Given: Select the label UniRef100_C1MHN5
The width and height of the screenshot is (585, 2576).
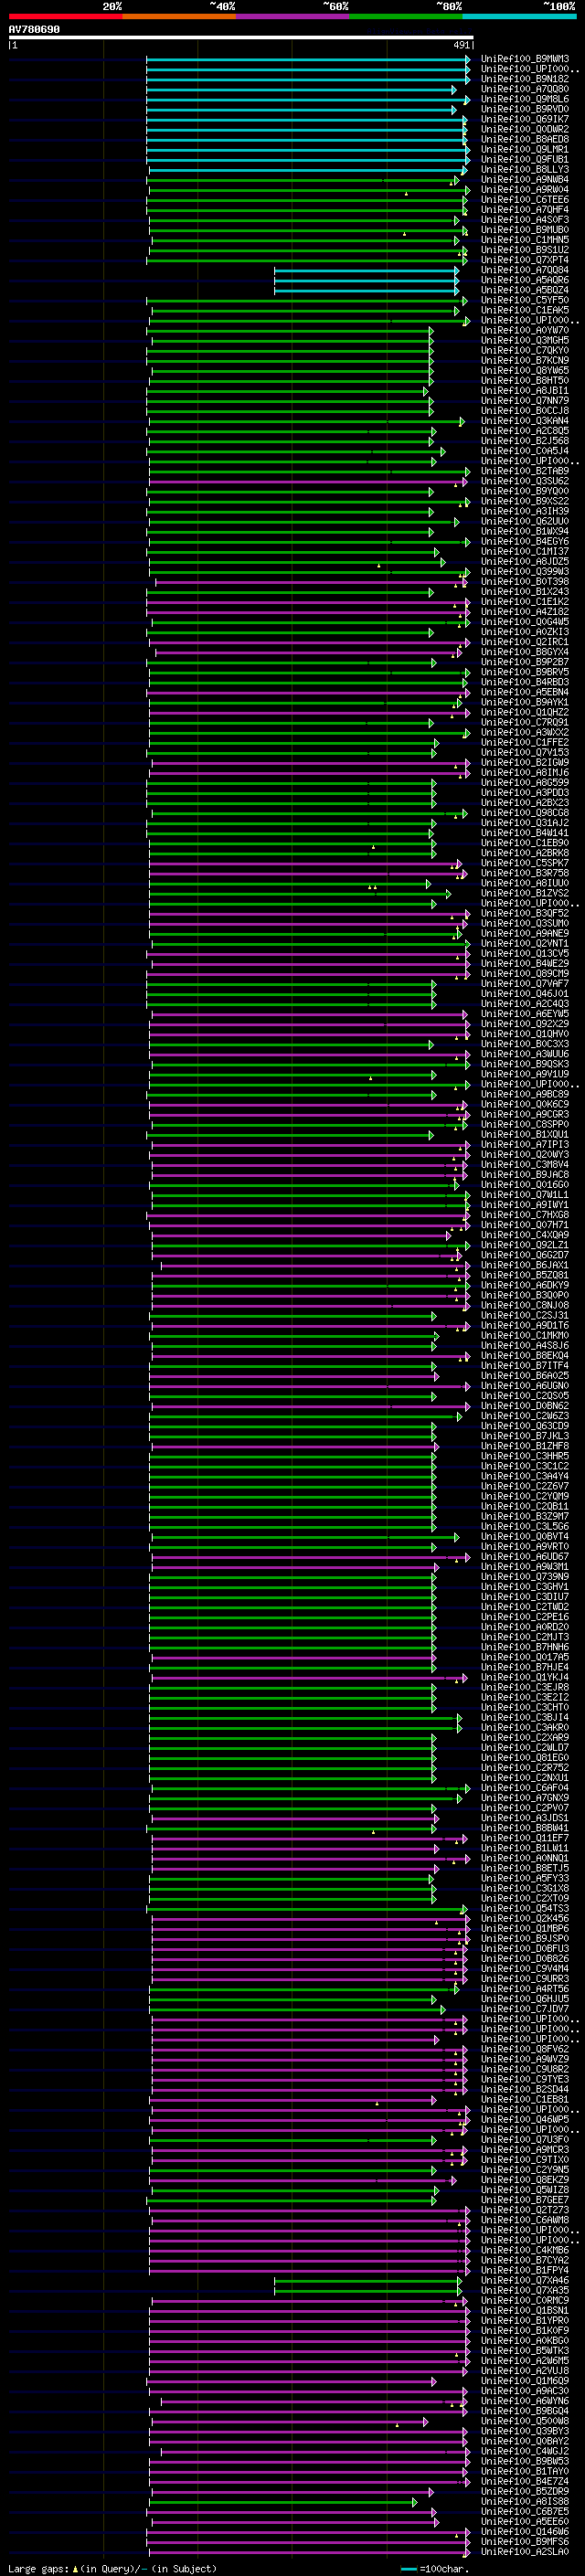Looking at the screenshot, I should [x=524, y=241].
